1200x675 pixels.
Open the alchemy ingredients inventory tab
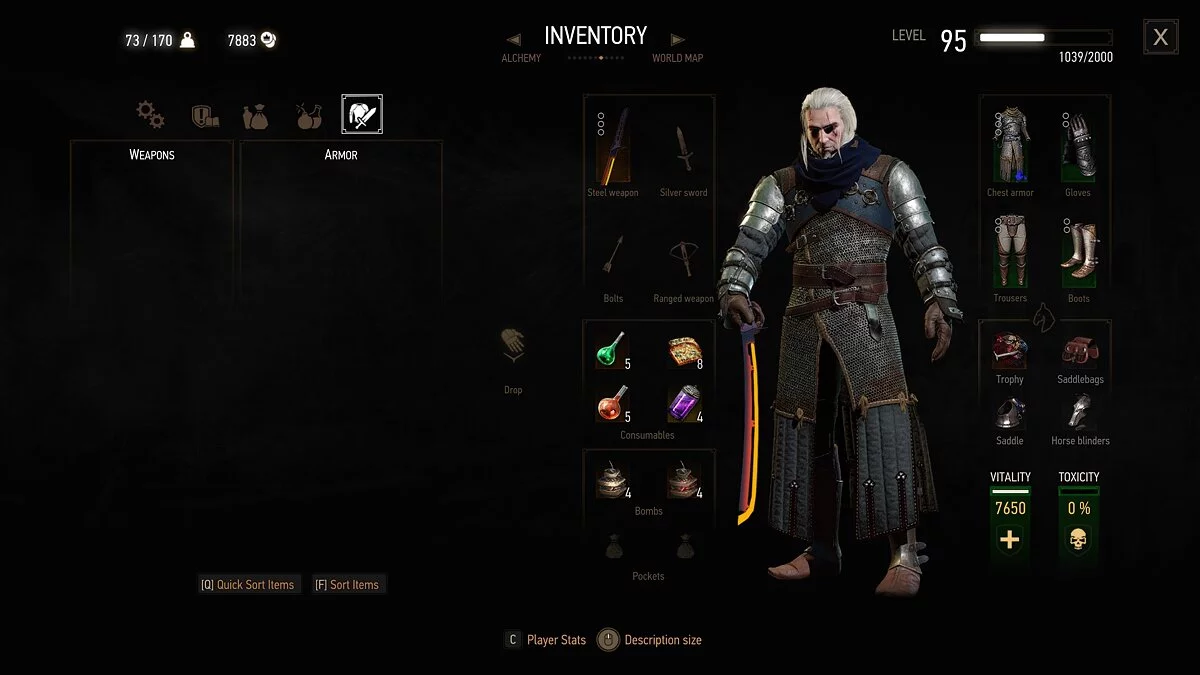[309, 116]
